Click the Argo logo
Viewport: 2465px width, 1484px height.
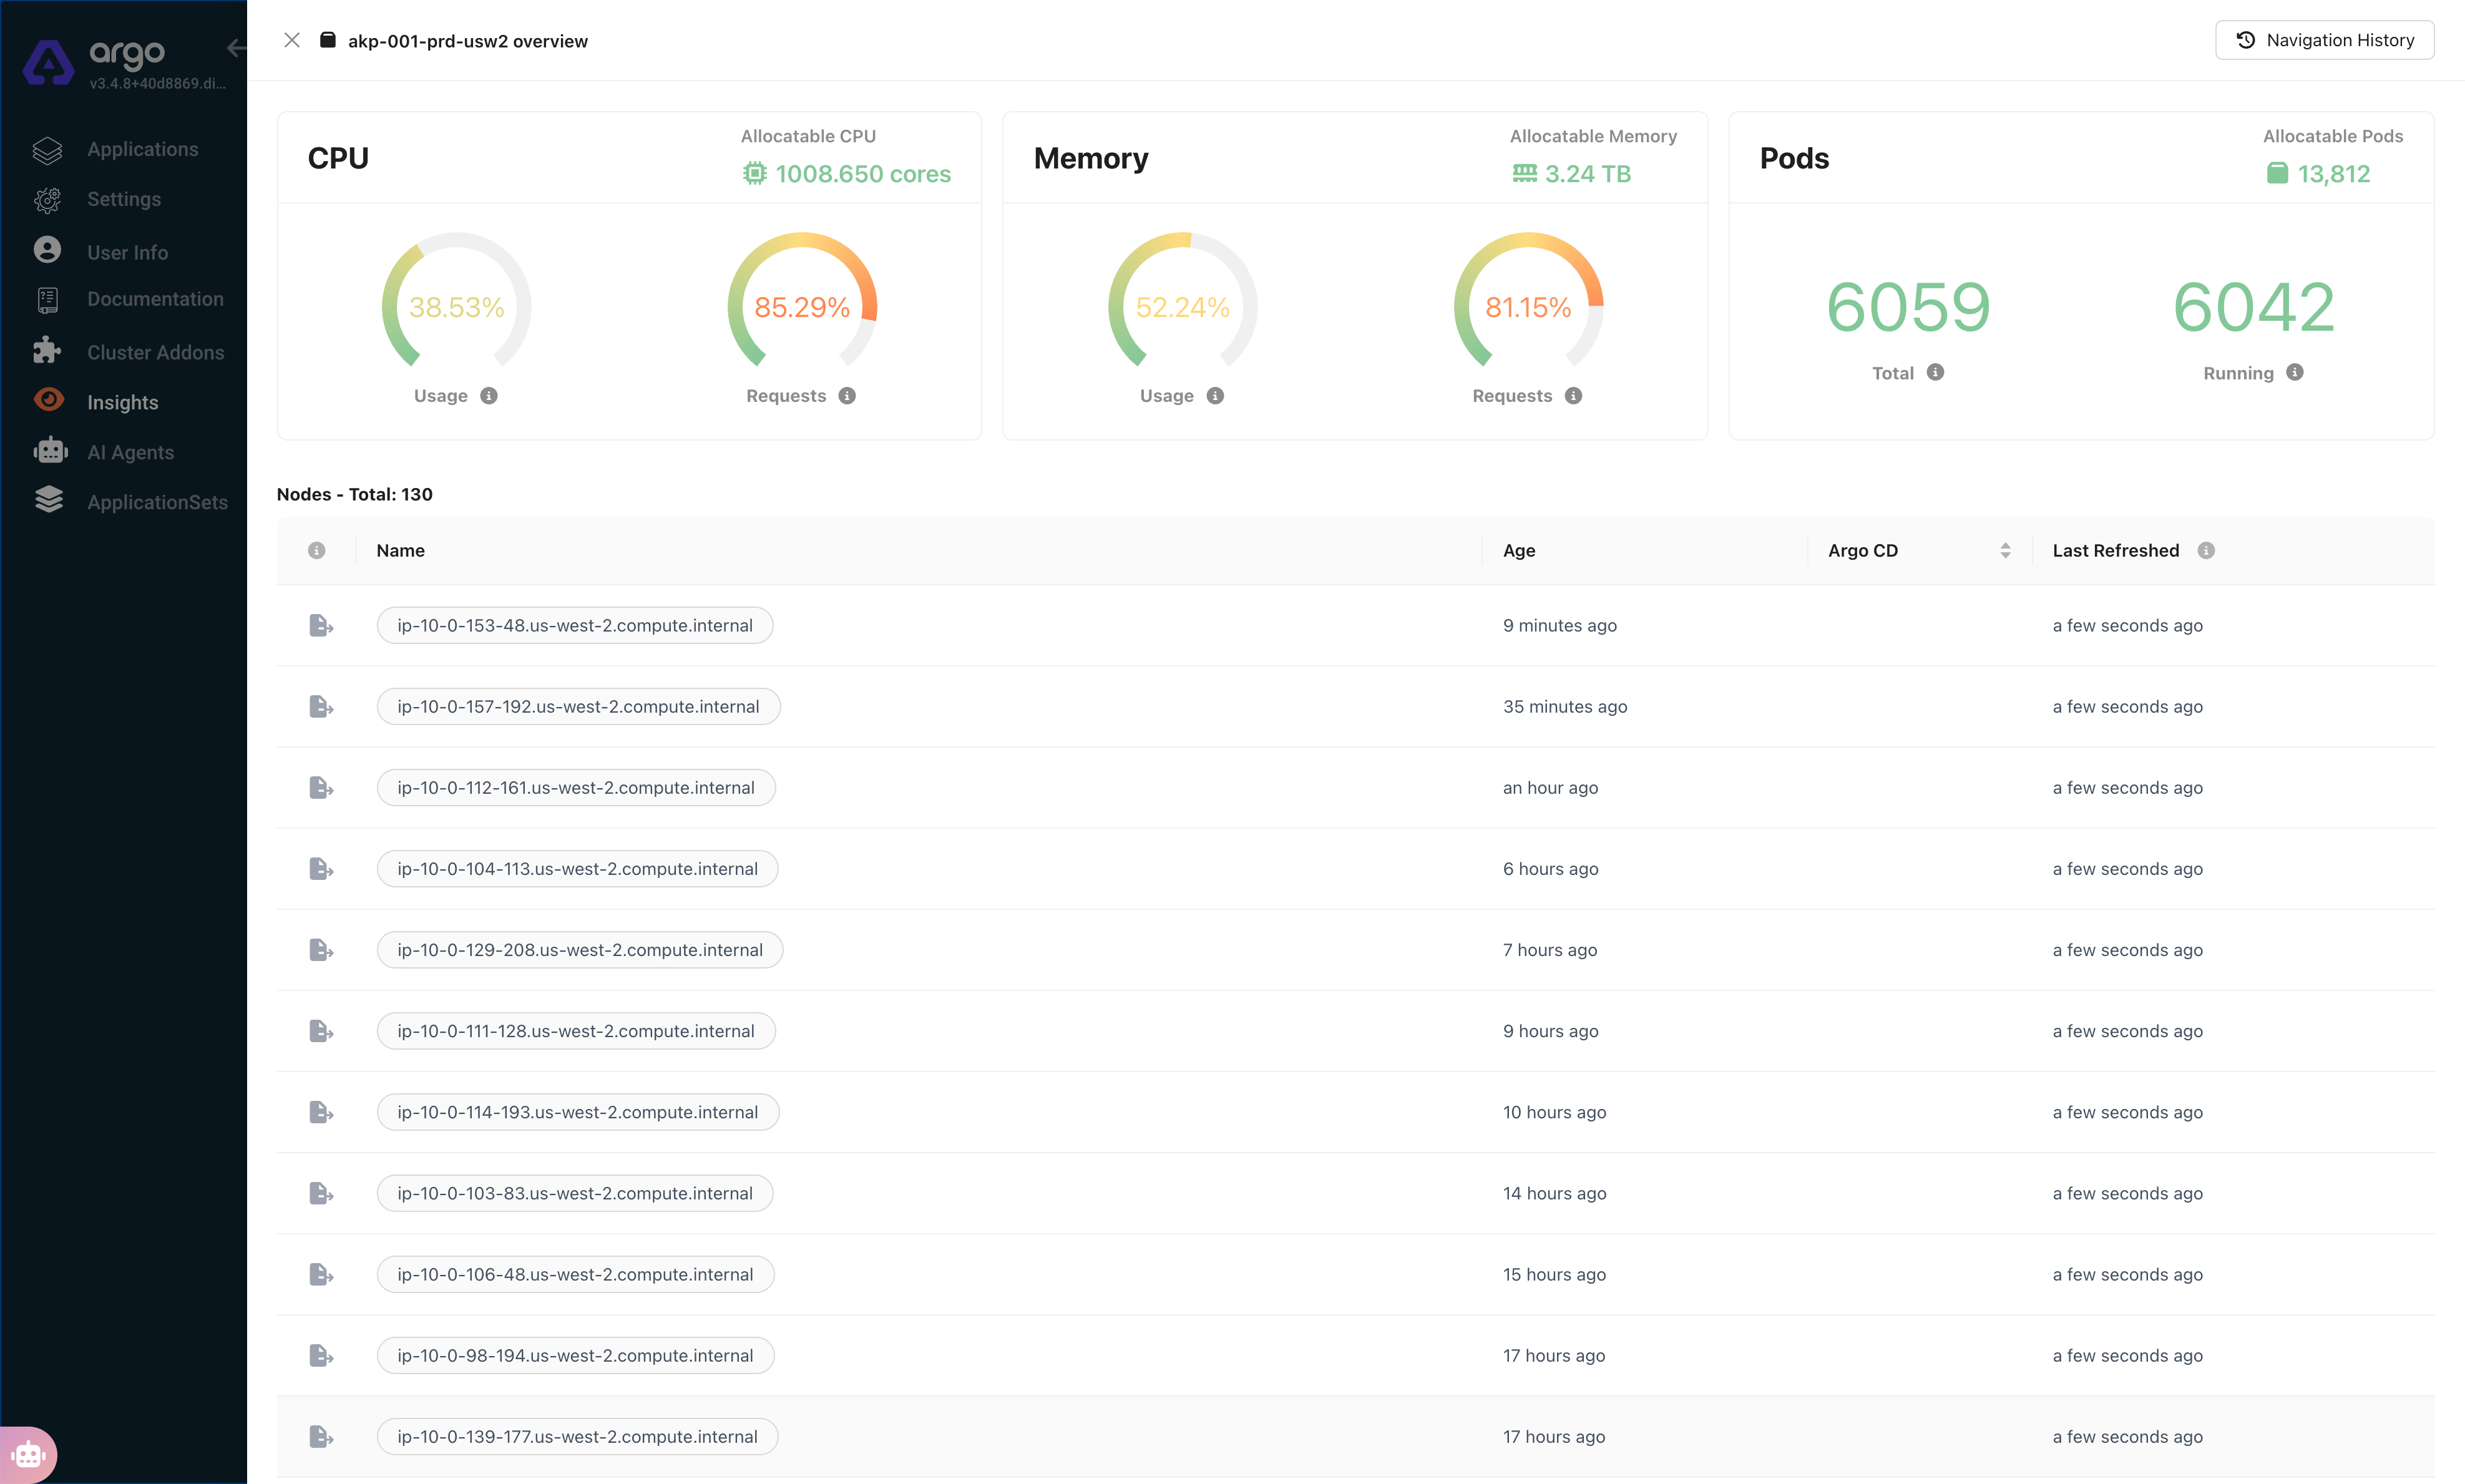click(x=49, y=63)
